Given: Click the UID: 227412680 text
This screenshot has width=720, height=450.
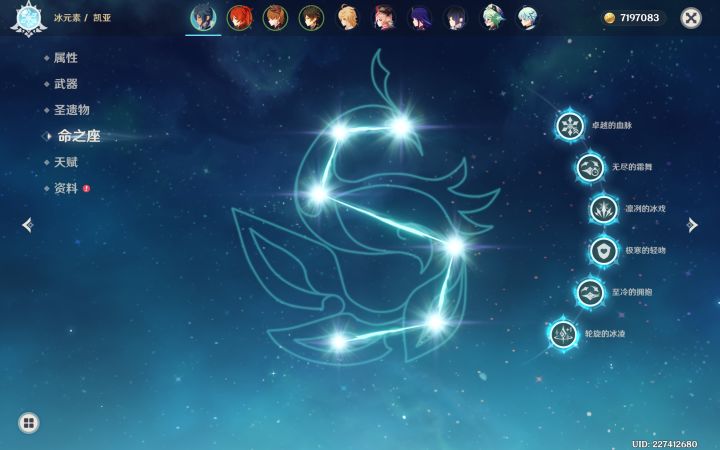Looking at the screenshot, I should [664, 444].
